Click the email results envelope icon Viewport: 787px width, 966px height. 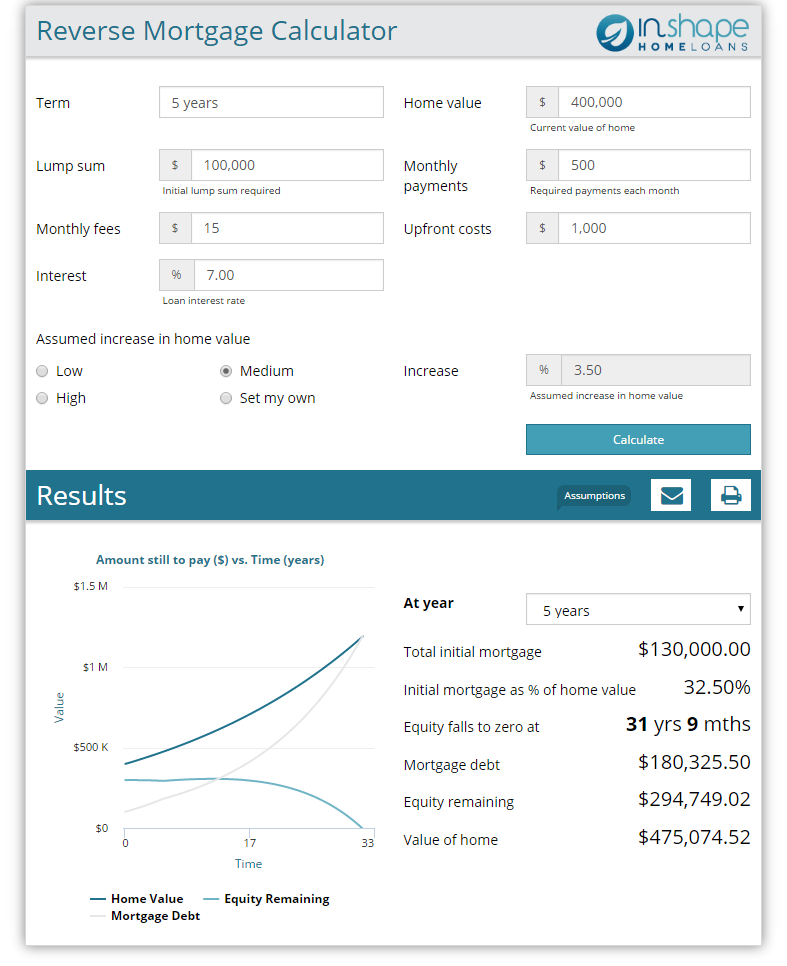click(x=670, y=495)
